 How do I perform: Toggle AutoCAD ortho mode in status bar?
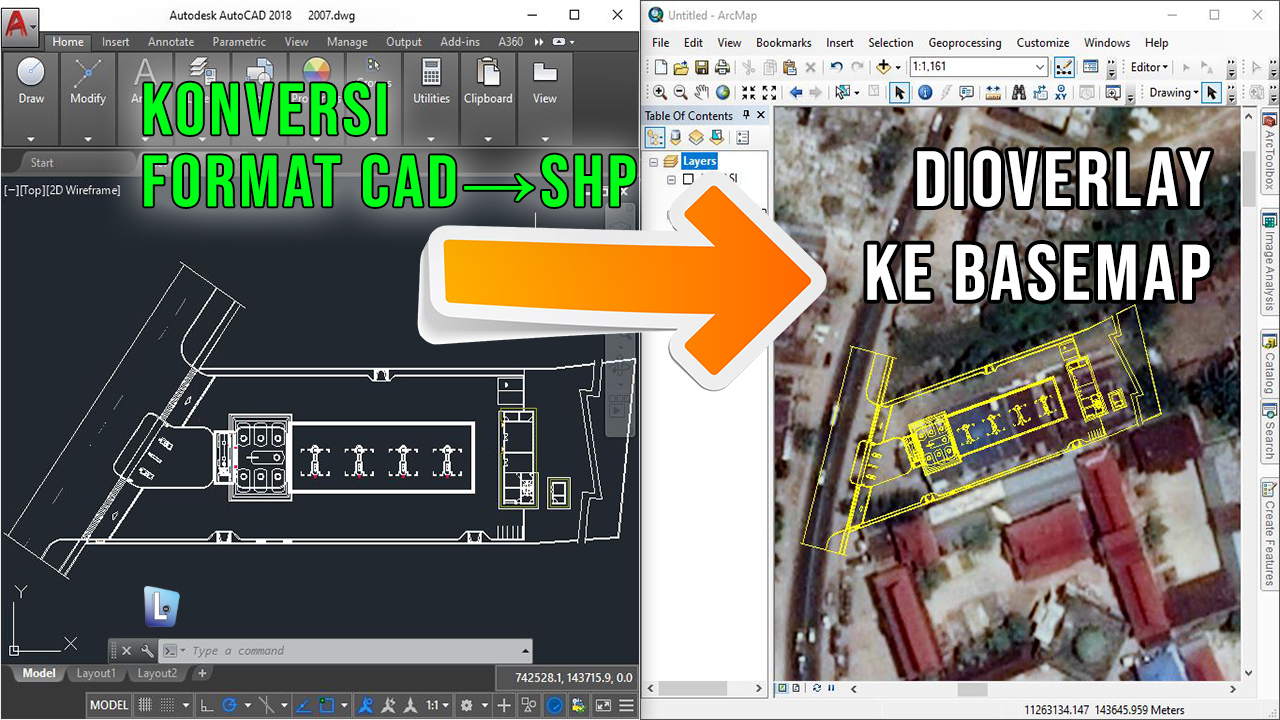click(207, 705)
